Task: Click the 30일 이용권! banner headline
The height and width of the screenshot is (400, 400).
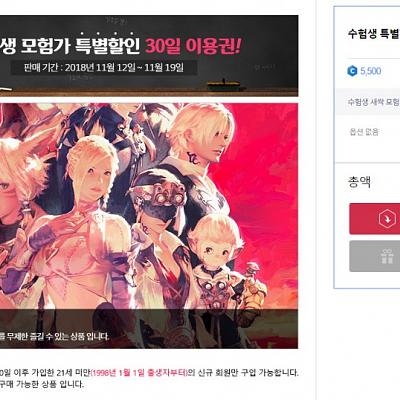Action: coord(192,47)
